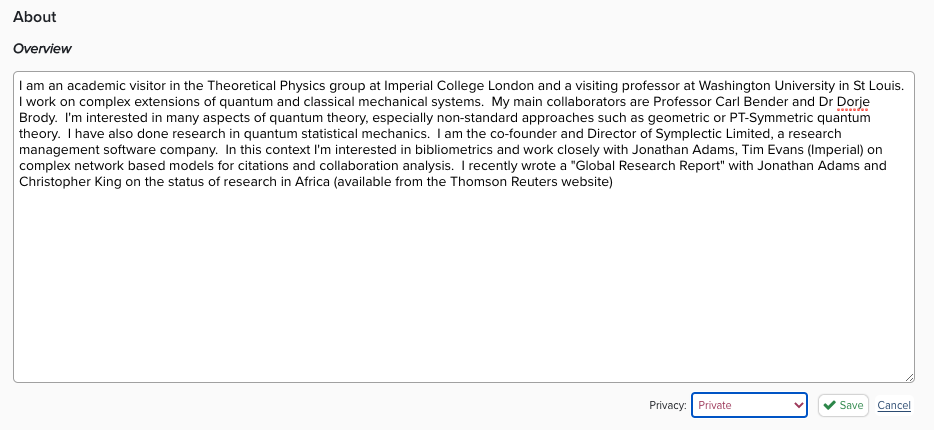Click the Privacy field label
The image size is (934, 430).
coord(667,405)
